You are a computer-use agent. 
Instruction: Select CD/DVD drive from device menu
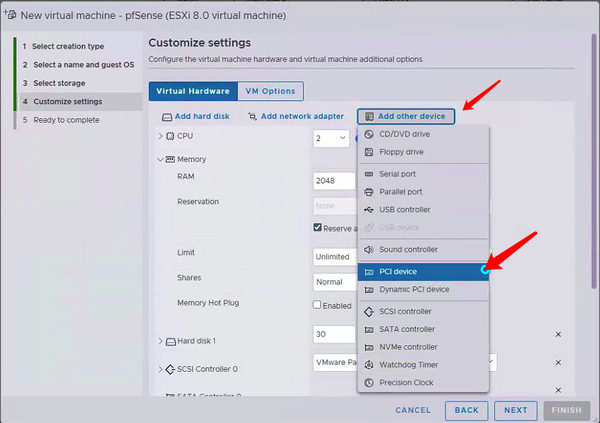click(404, 134)
